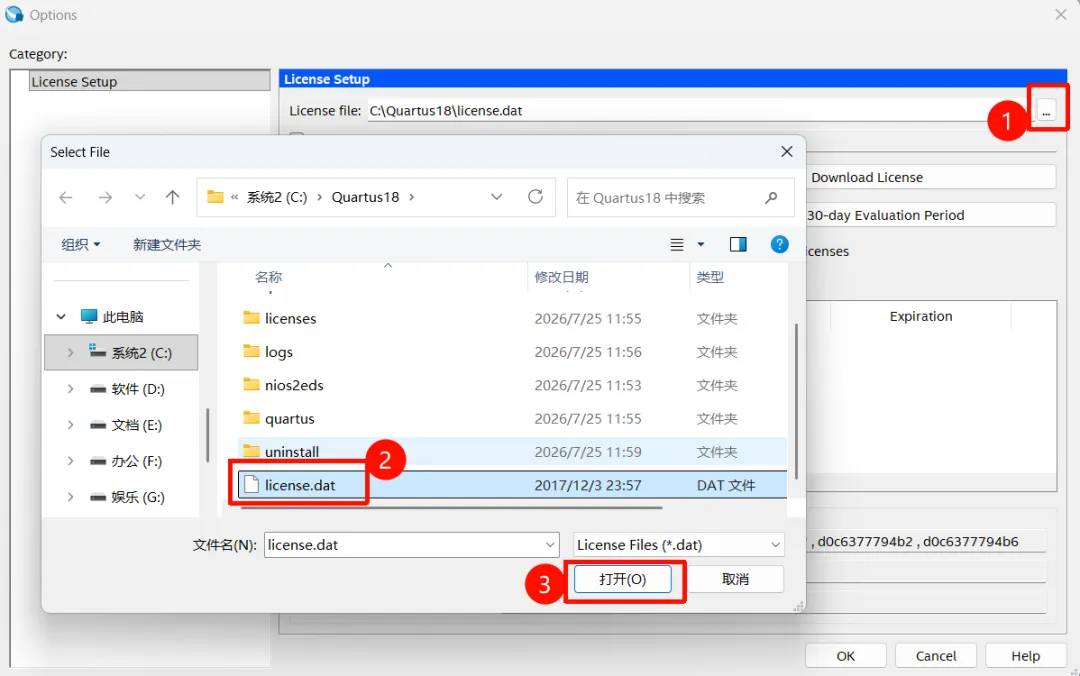Expand 办公 (F:) drive node
This screenshot has width=1080, height=676.
(70, 461)
